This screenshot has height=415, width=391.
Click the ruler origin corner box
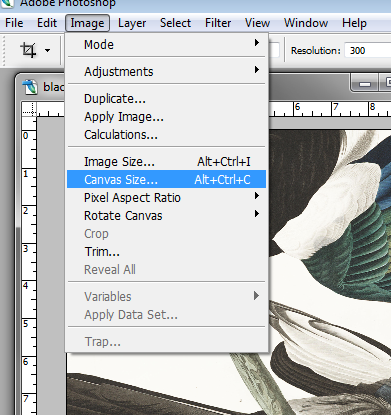tap(29, 109)
